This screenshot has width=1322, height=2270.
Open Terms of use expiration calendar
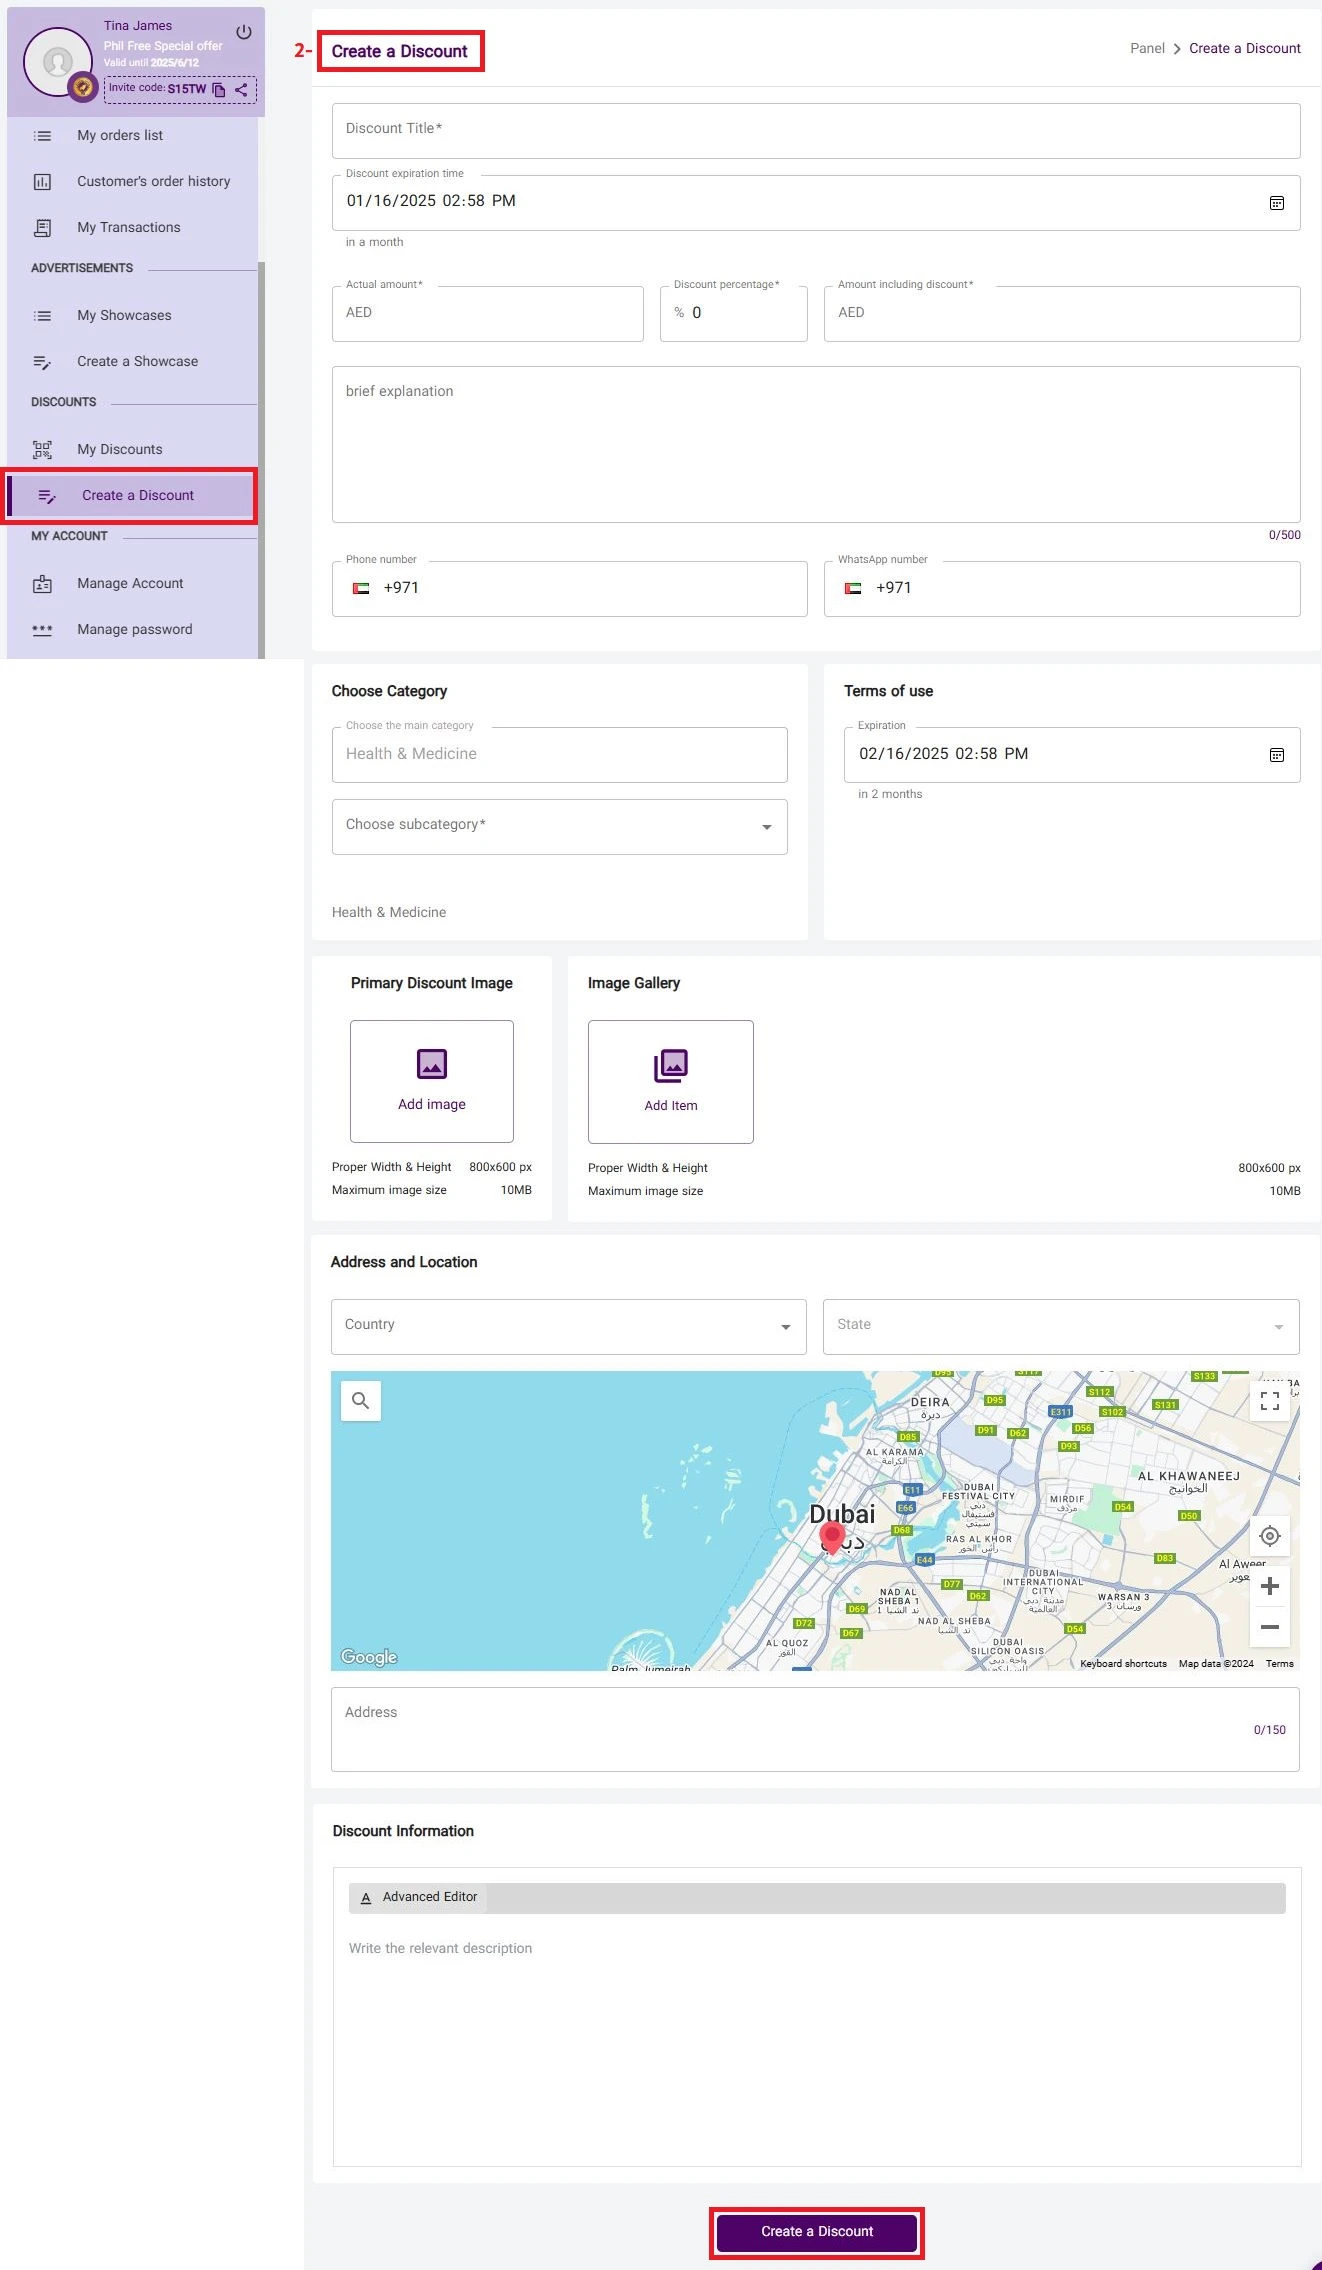click(x=1276, y=755)
